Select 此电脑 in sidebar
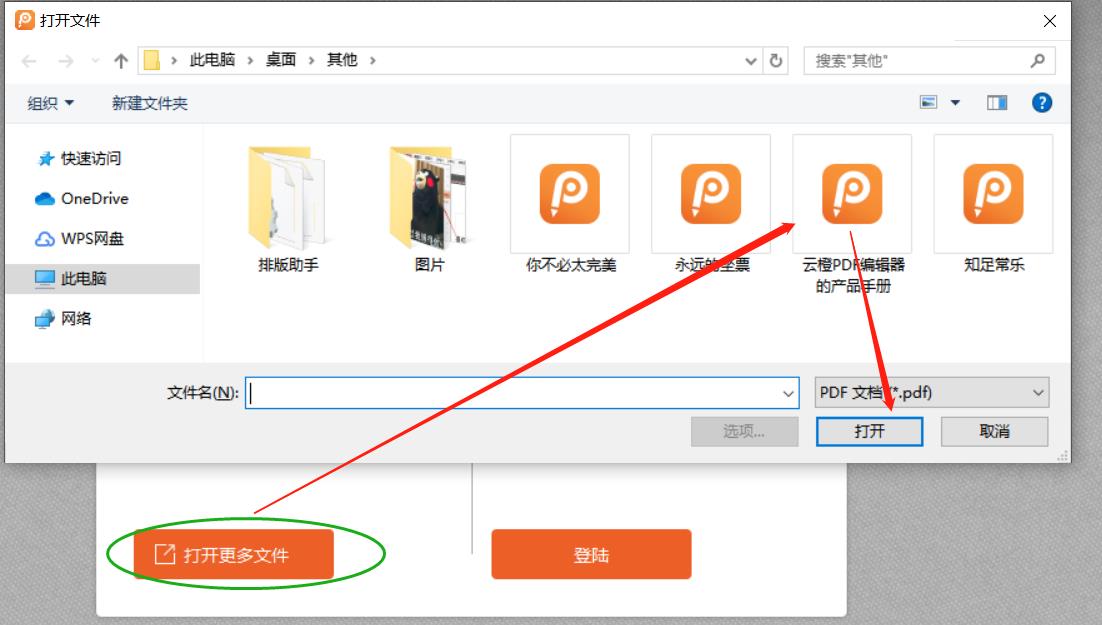 point(103,278)
